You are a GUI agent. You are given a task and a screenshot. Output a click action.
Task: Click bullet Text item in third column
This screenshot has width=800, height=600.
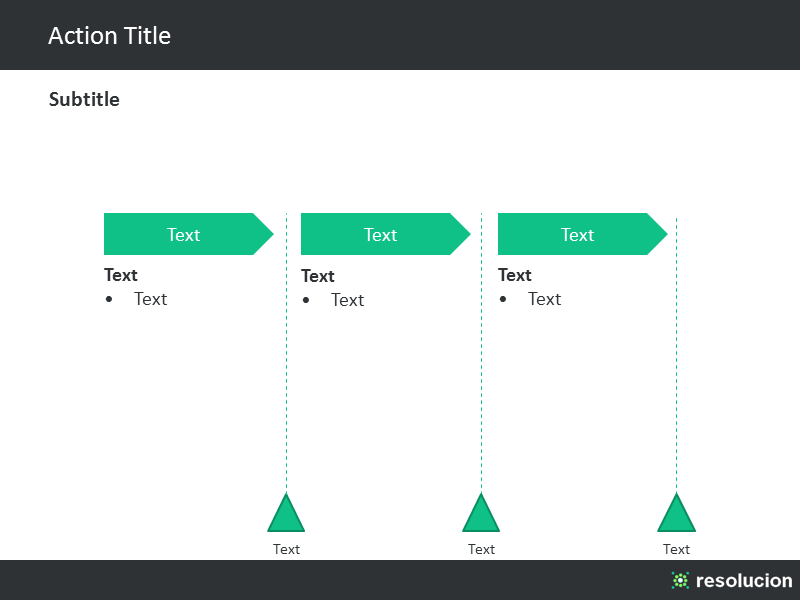544,299
